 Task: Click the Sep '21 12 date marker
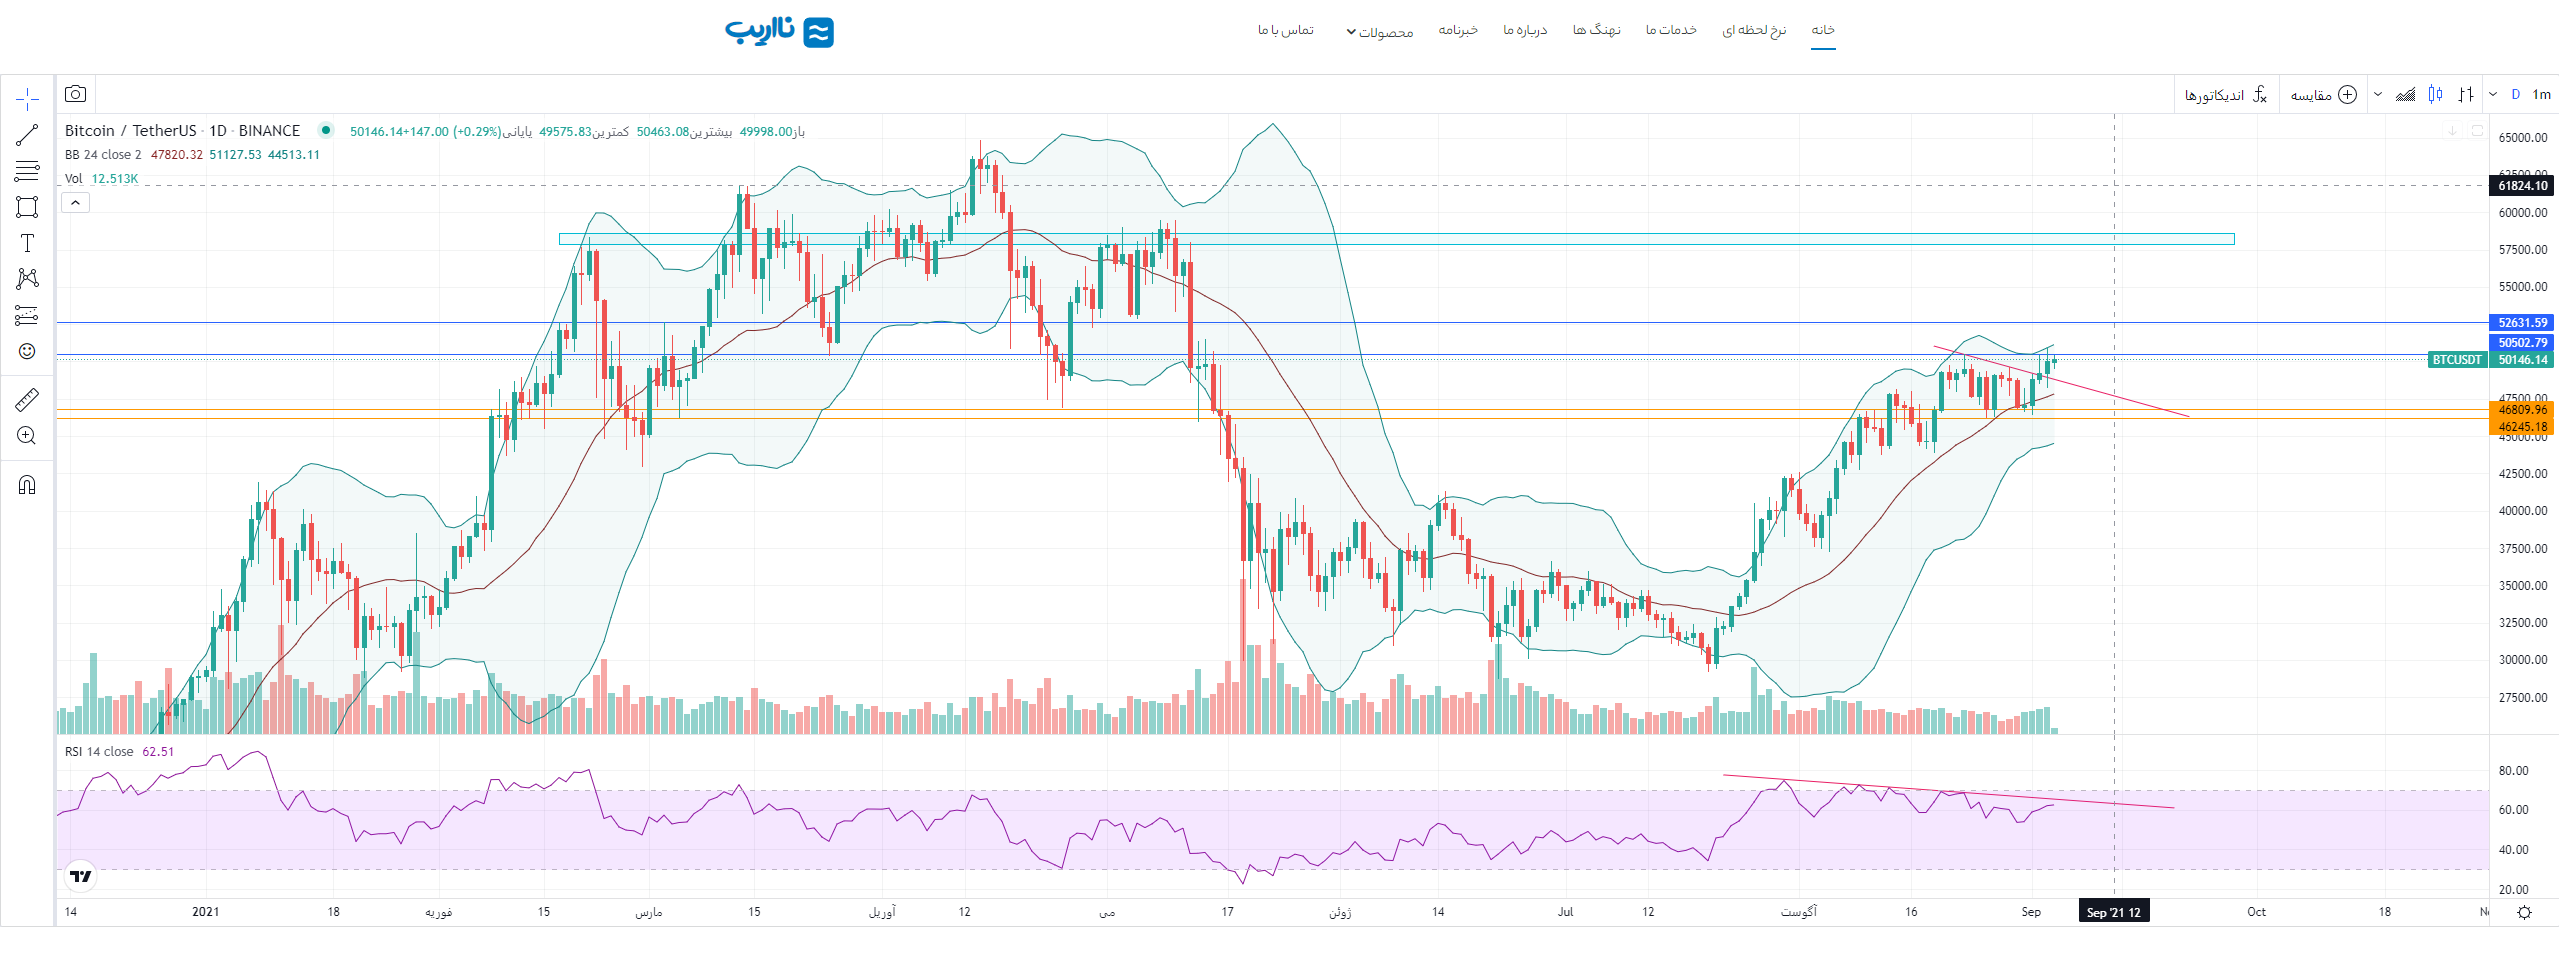click(2114, 912)
